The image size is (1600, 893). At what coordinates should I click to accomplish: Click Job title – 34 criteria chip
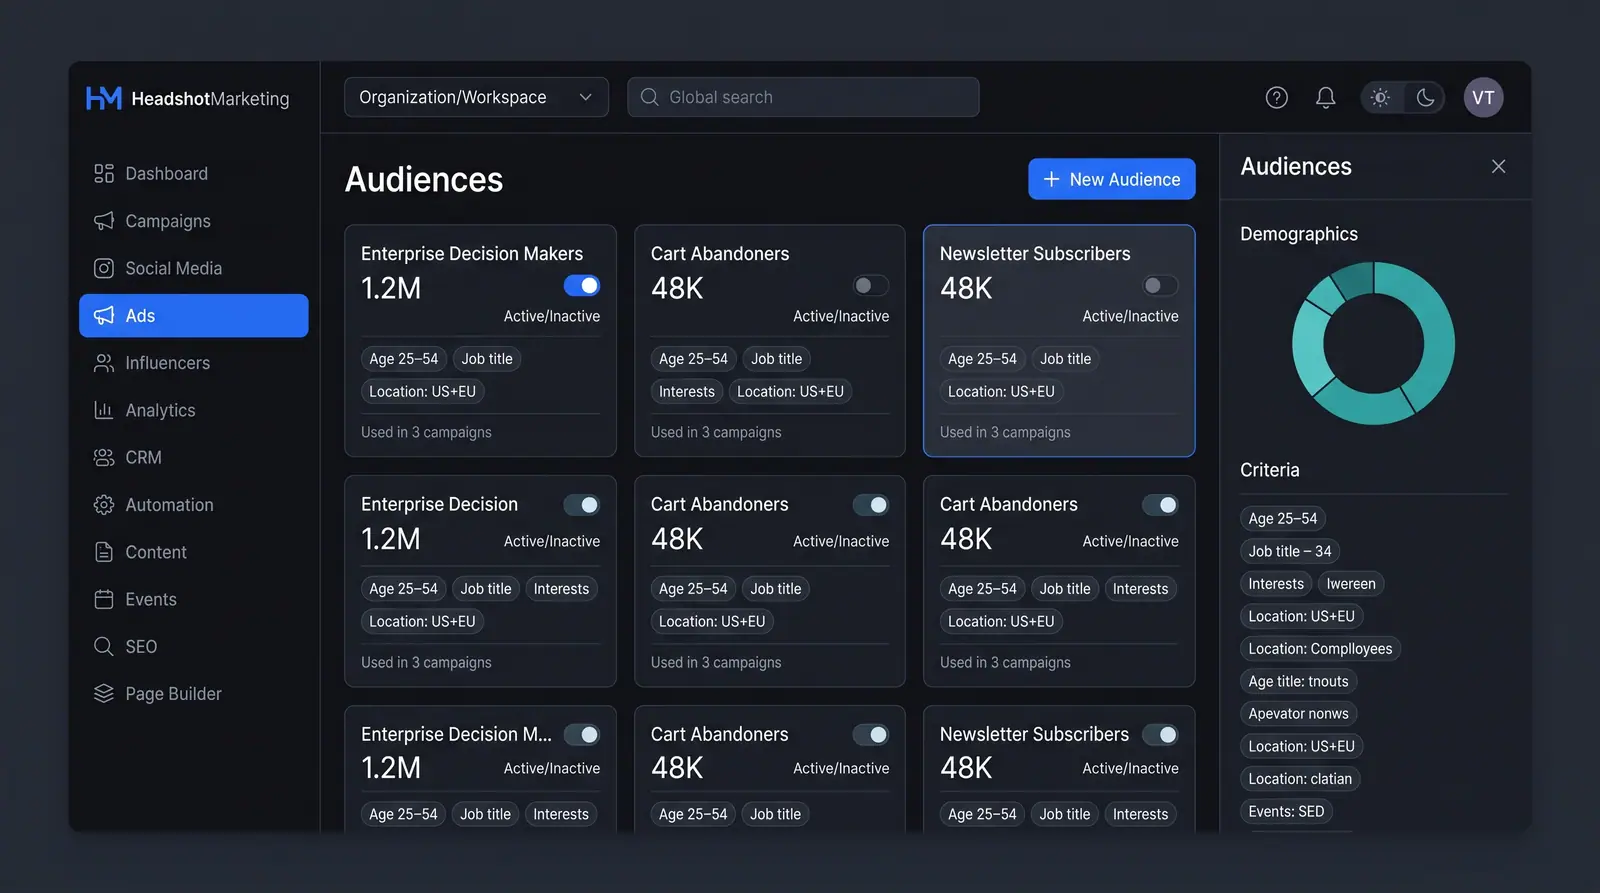click(x=1290, y=551)
